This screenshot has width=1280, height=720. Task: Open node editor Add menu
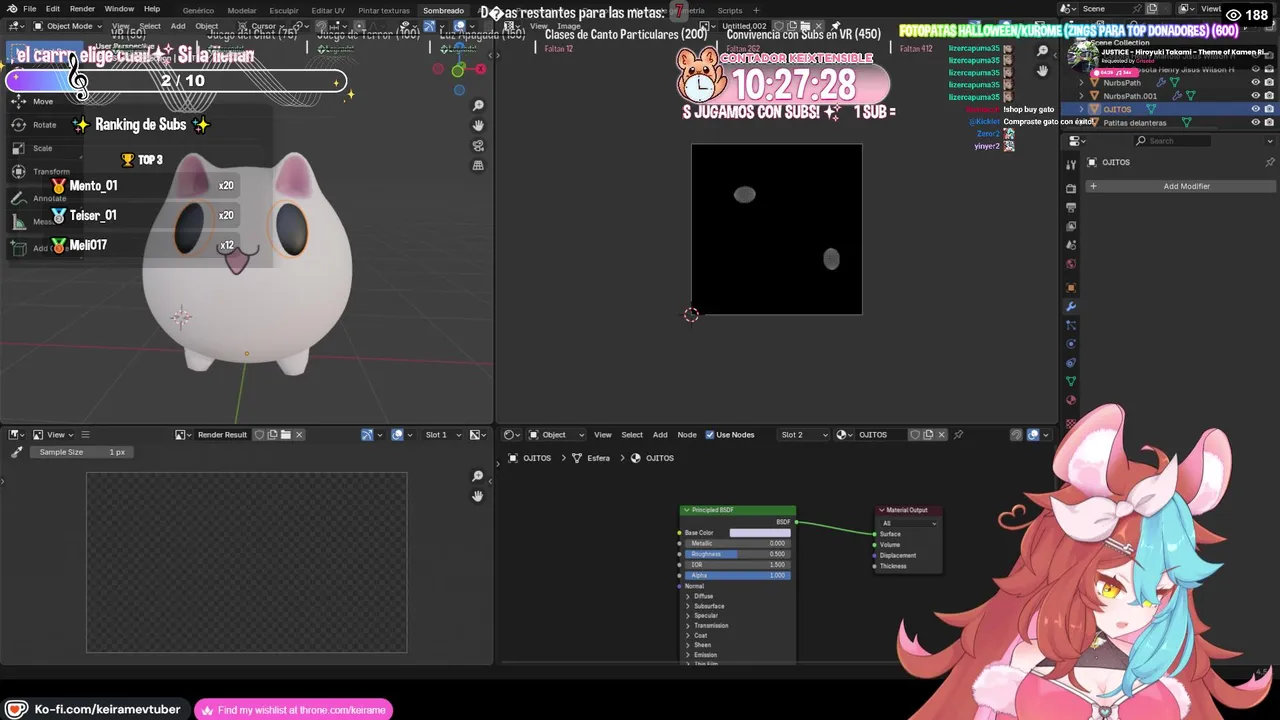pyautogui.click(x=660, y=435)
